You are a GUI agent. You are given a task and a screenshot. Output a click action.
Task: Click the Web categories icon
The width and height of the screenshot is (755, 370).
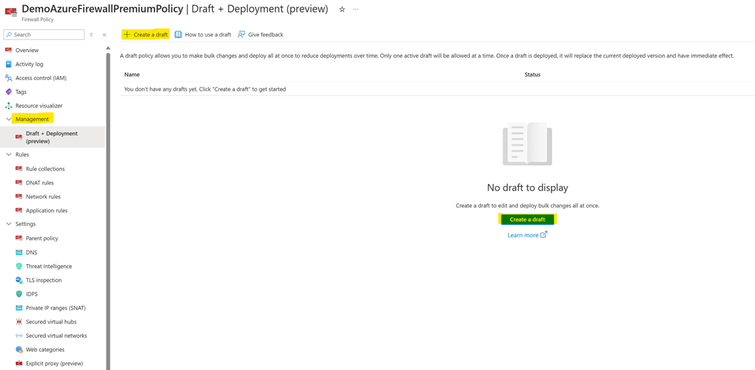coord(19,349)
